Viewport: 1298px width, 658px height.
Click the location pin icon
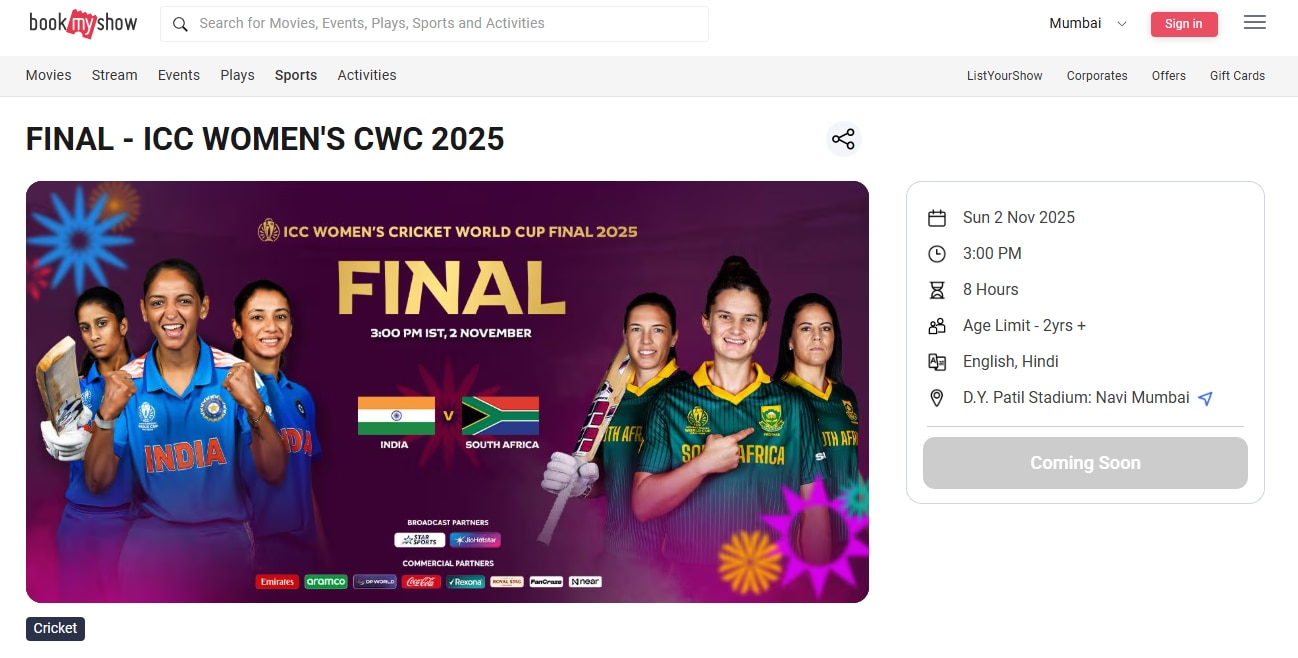pyautogui.click(x=937, y=398)
